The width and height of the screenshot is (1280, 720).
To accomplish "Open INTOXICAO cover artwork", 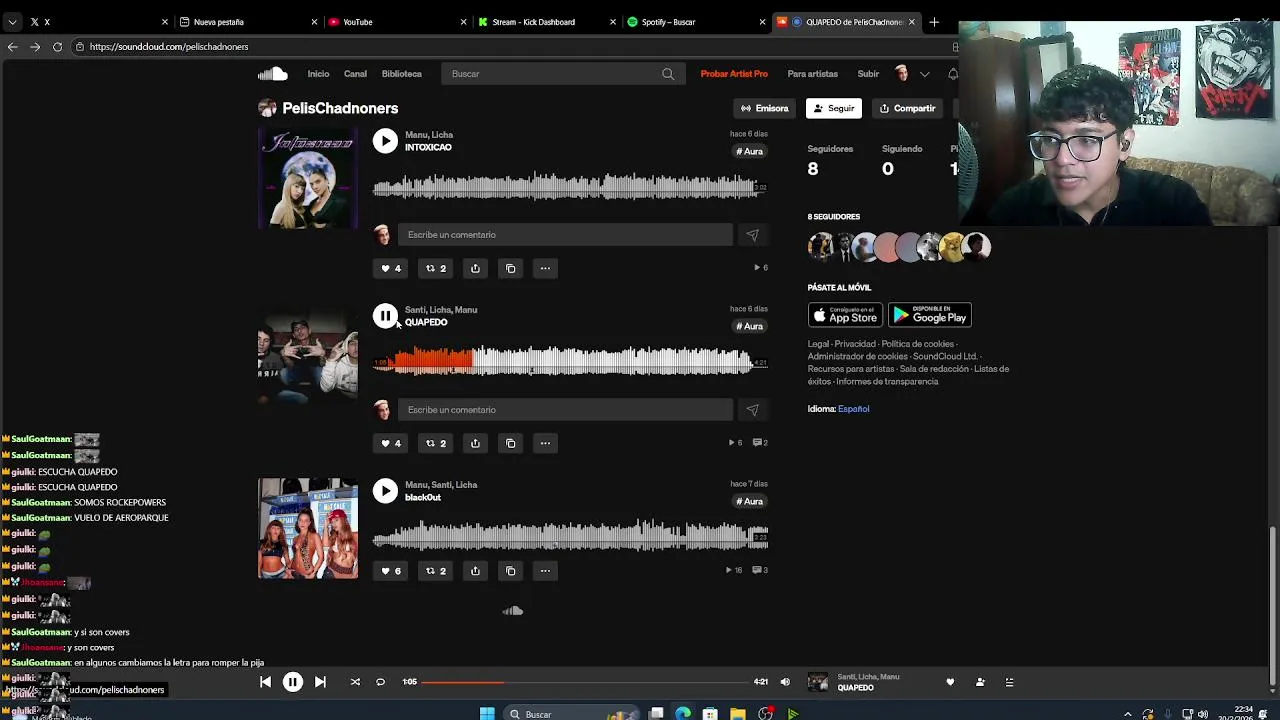I will pyautogui.click(x=308, y=179).
